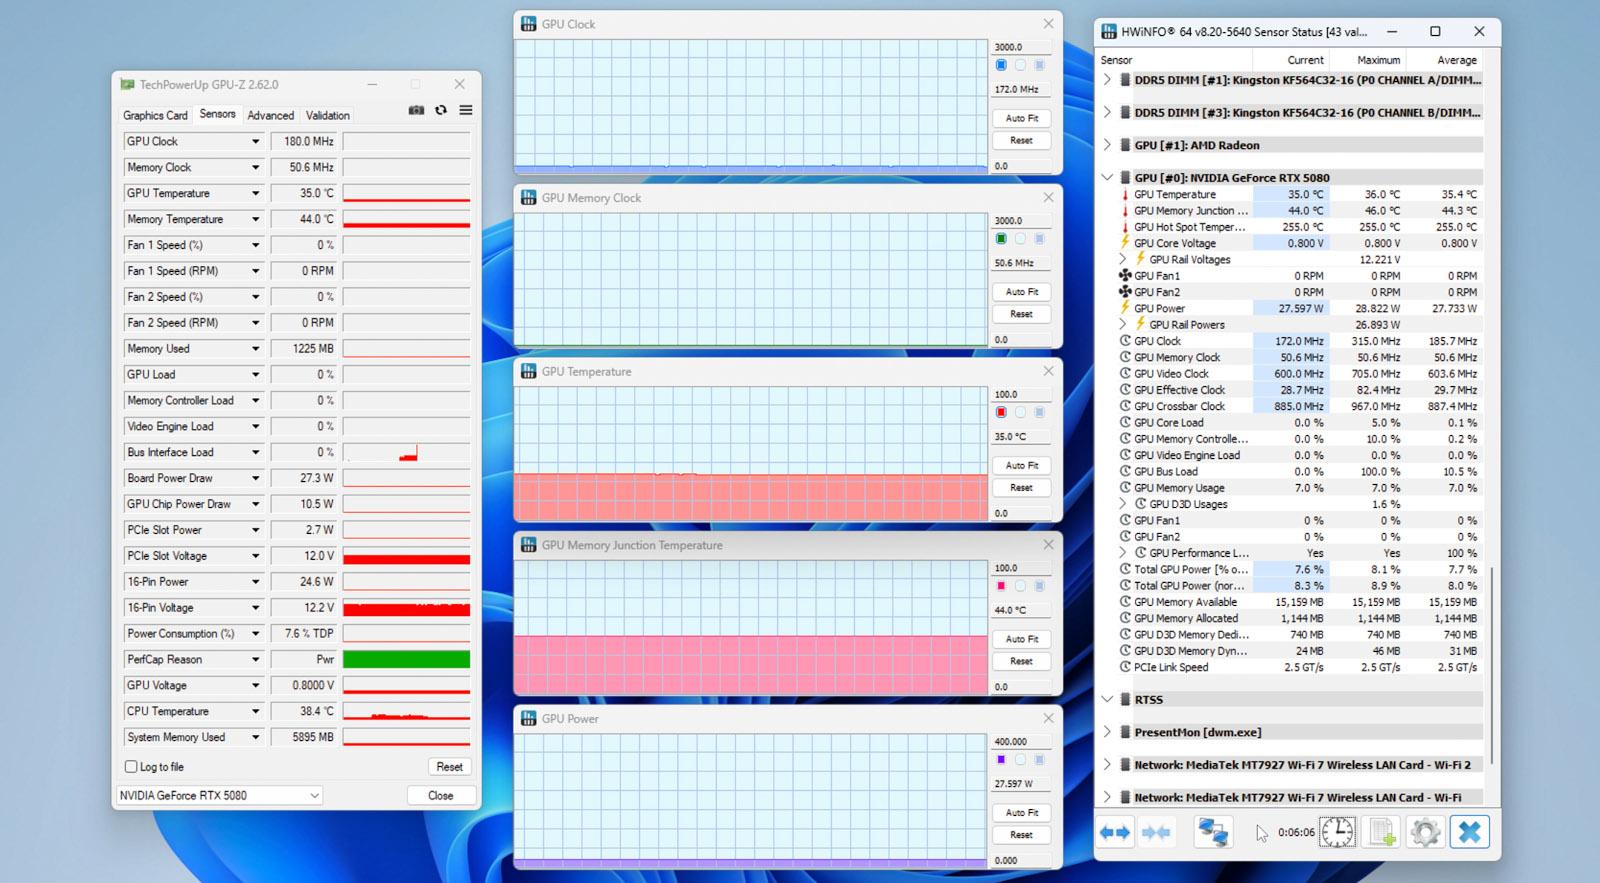Expand GPU Rail Voltages subgroup
Image resolution: width=1600 pixels, height=883 pixels.
click(1123, 260)
